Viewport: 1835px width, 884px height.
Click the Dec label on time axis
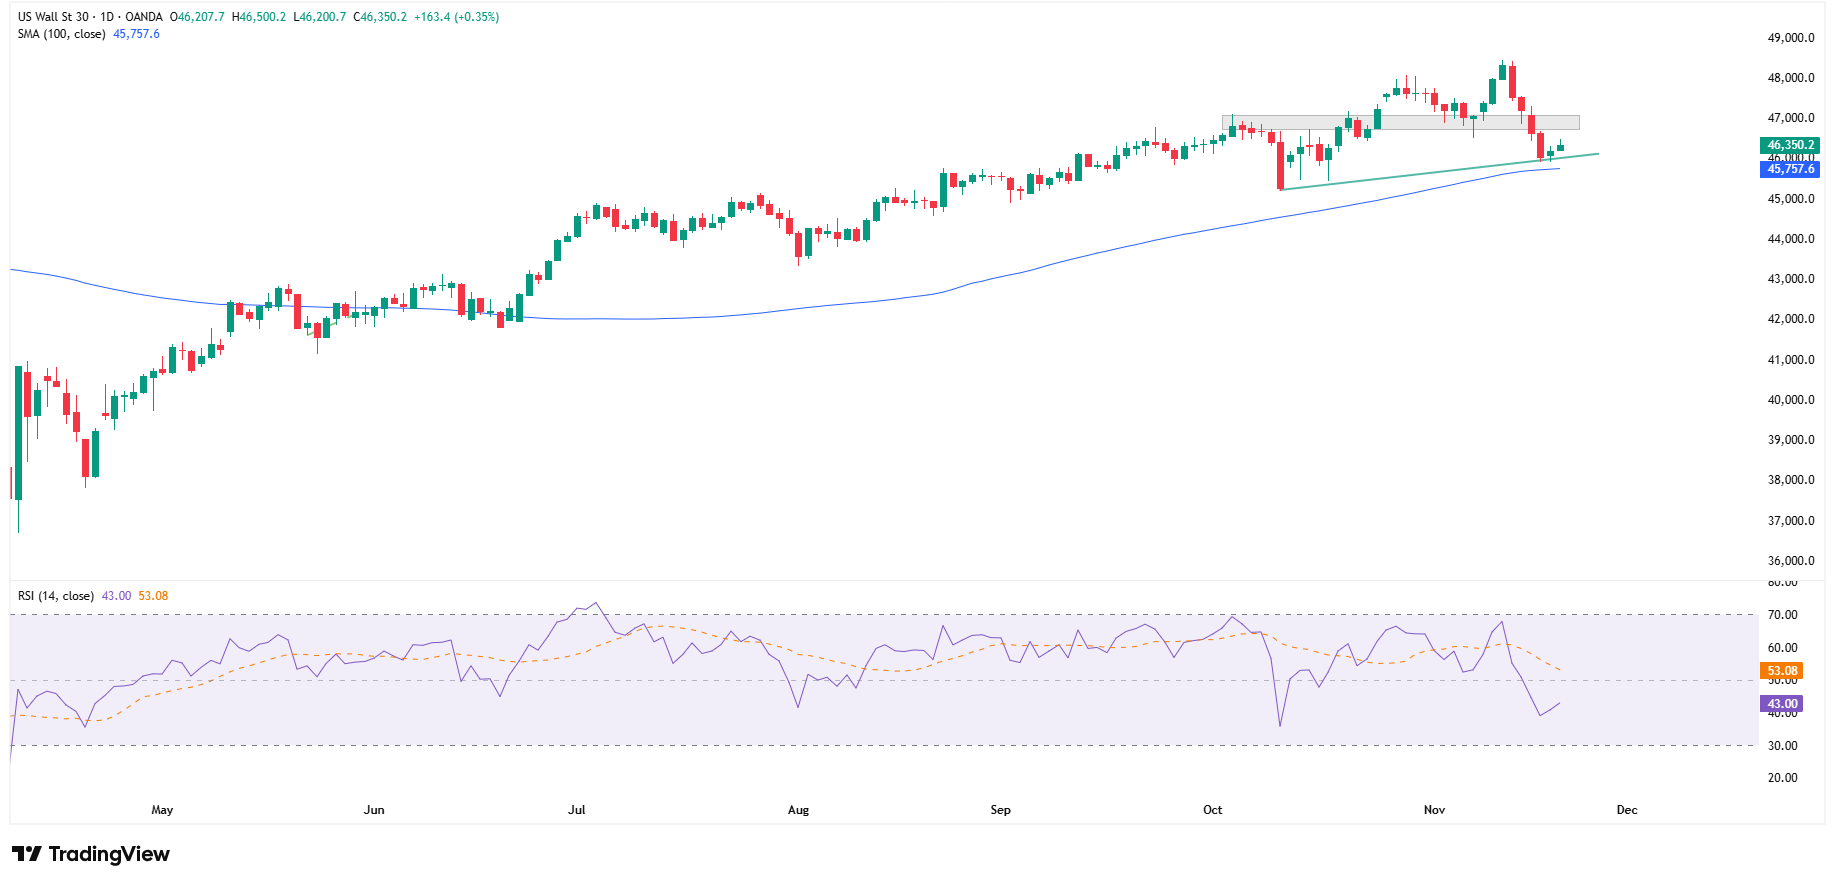1627,810
